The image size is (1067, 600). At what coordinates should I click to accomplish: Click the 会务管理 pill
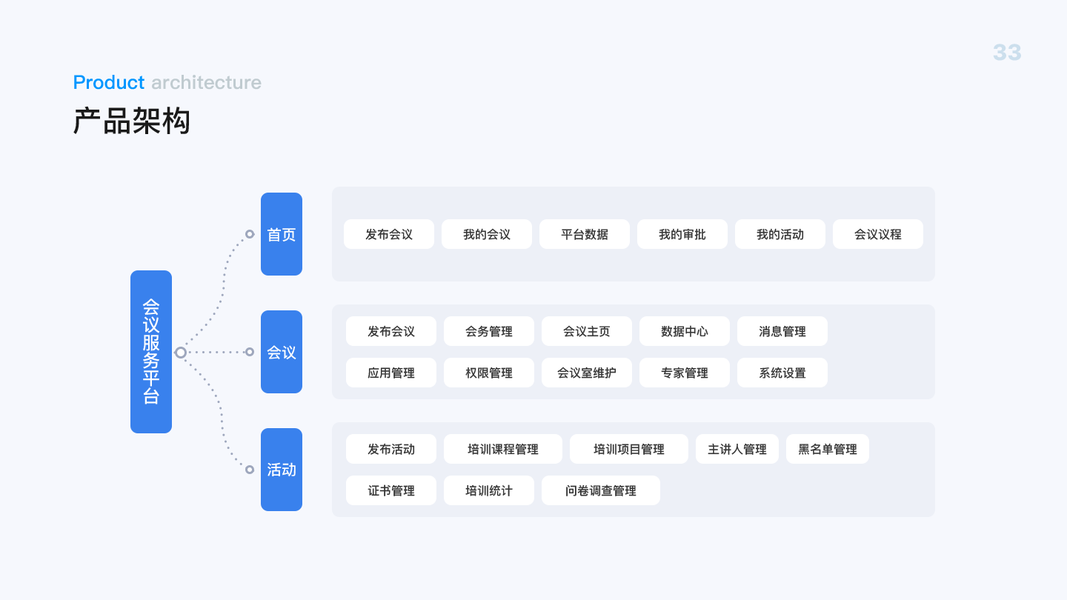tap(489, 331)
